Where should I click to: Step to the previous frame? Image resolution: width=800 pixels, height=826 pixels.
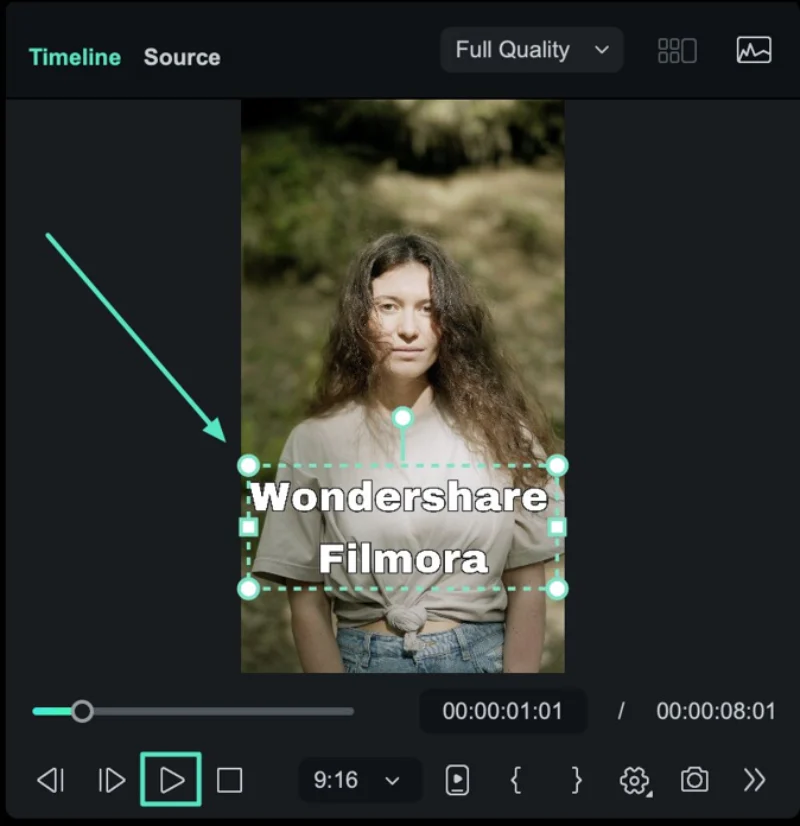coord(51,780)
